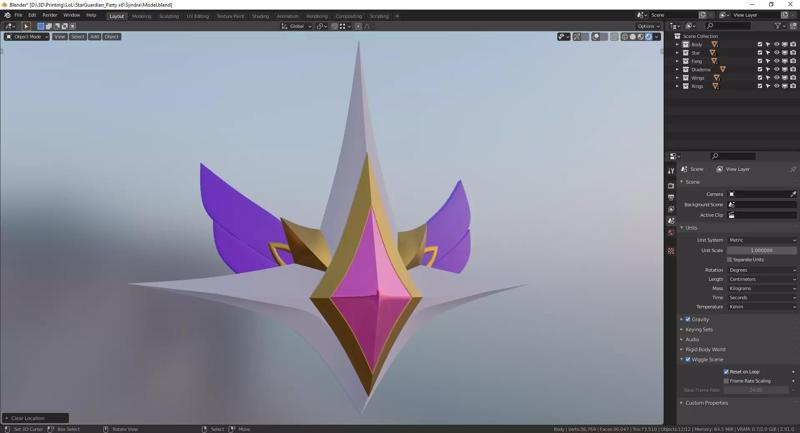The width and height of the screenshot is (800, 433).
Task: Open the Window menu
Action: click(71, 15)
